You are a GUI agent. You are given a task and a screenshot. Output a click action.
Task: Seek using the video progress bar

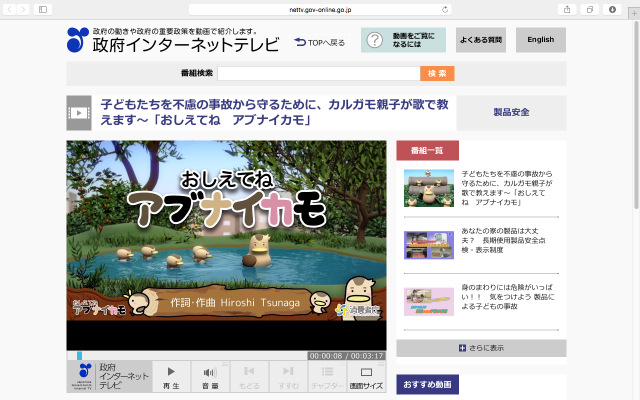(187, 356)
